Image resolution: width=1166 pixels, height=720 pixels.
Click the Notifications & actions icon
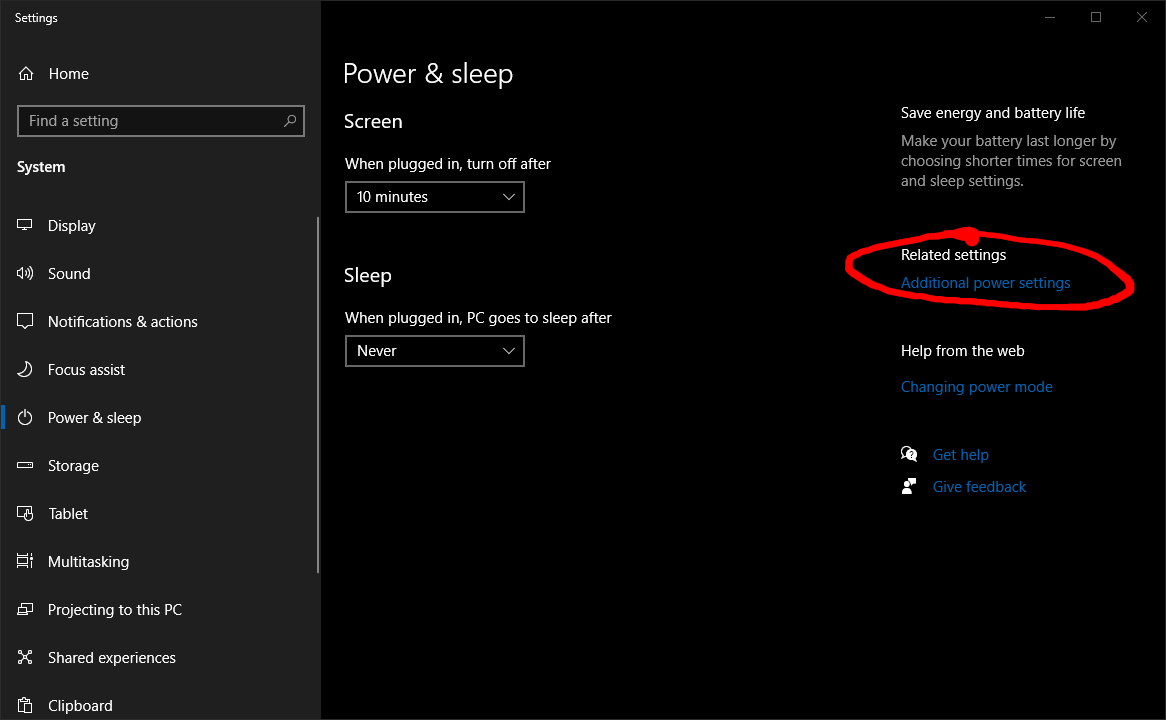click(26, 322)
